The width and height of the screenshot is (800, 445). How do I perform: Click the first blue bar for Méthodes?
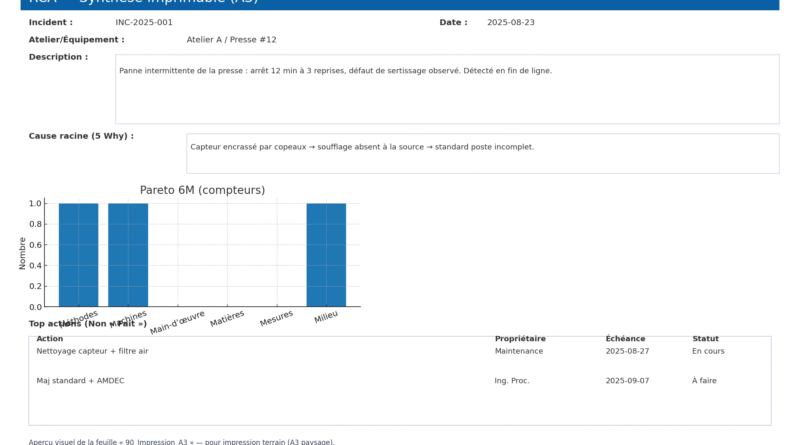(78, 254)
